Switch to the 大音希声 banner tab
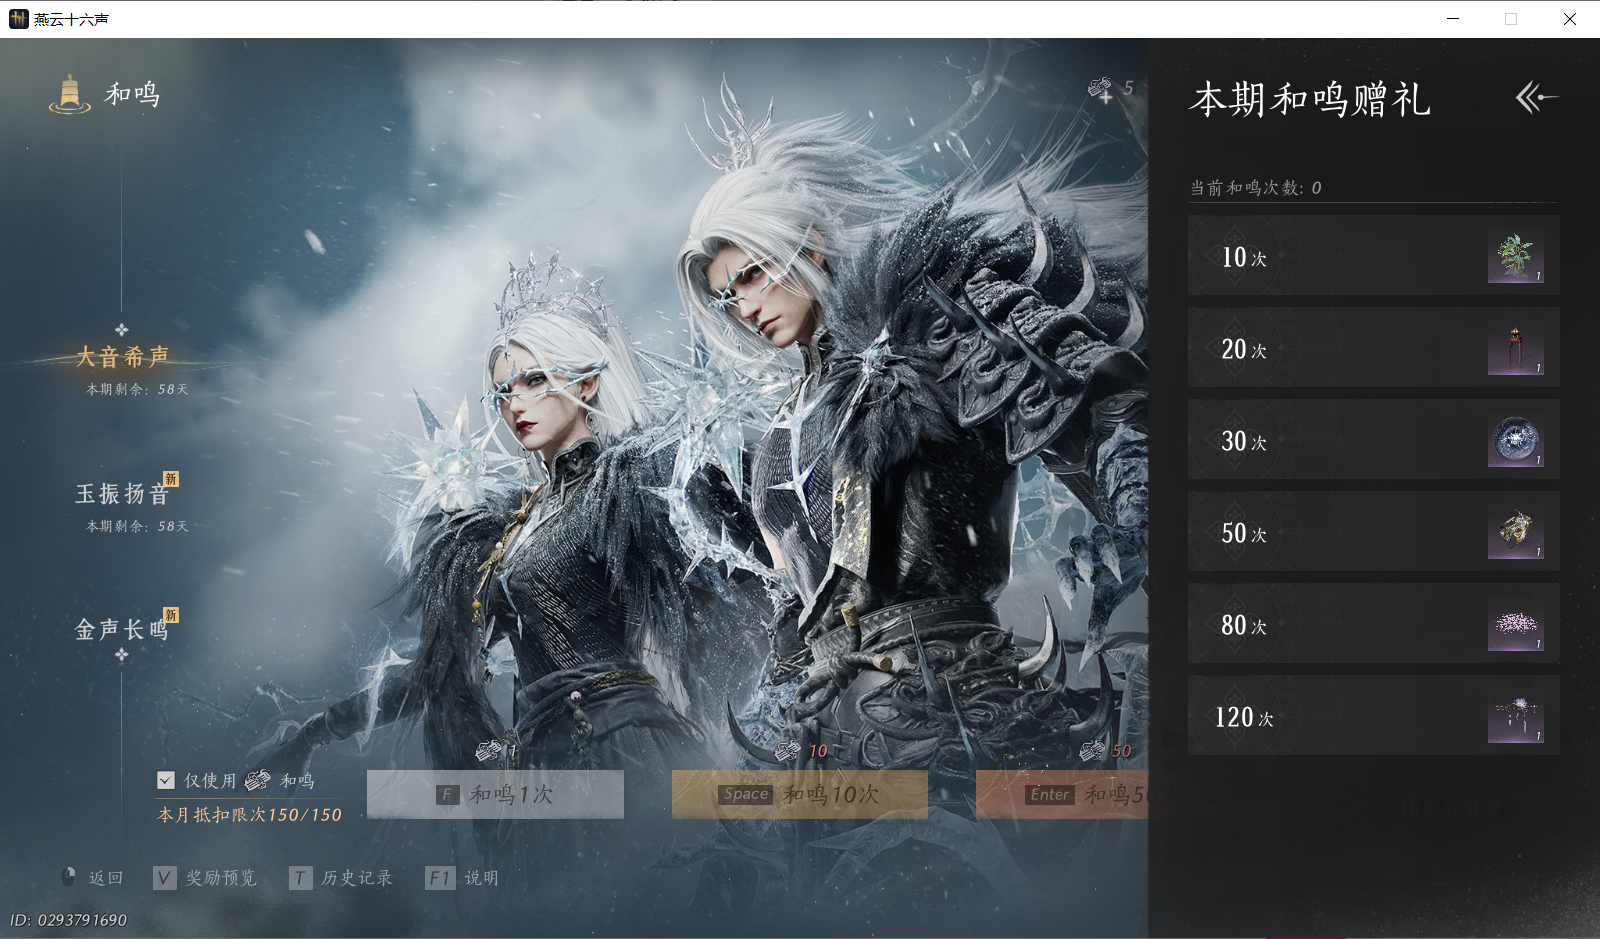Image resolution: width=1600 pixels, height=939 pixels. (x=122, y=356)
